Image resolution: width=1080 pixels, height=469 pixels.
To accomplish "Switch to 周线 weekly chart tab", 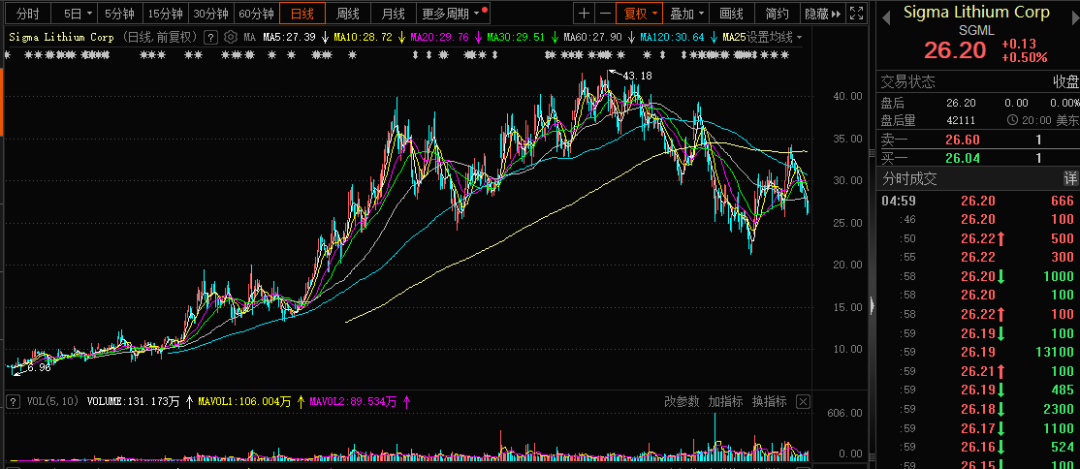I will (347, 13).
